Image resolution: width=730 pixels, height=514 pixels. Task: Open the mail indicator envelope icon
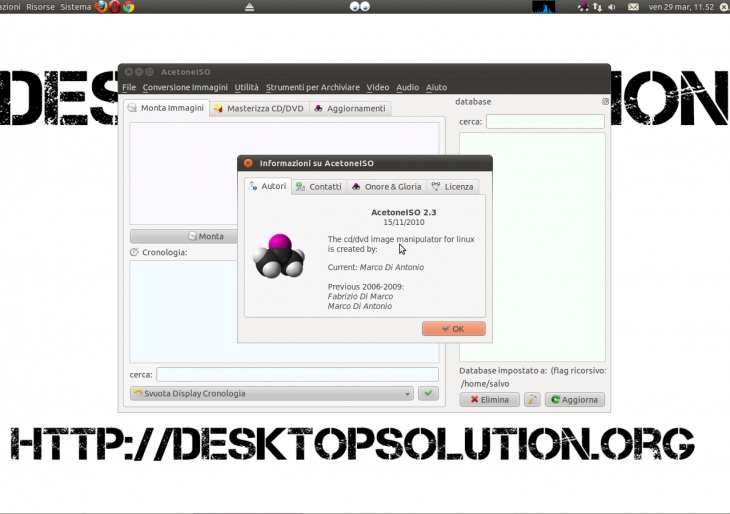(633, 7)
